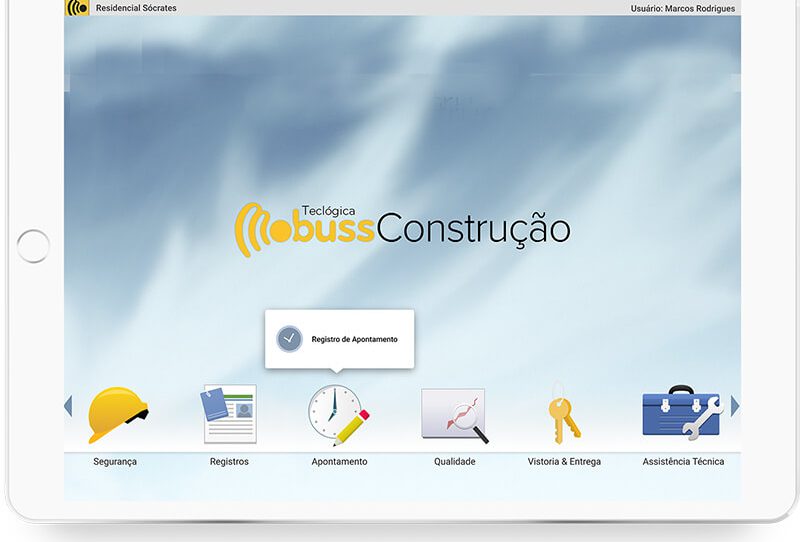Go to previous modules with left arrow
The width and height of the screenshot is (800, 542).
[x=68, y=406]
